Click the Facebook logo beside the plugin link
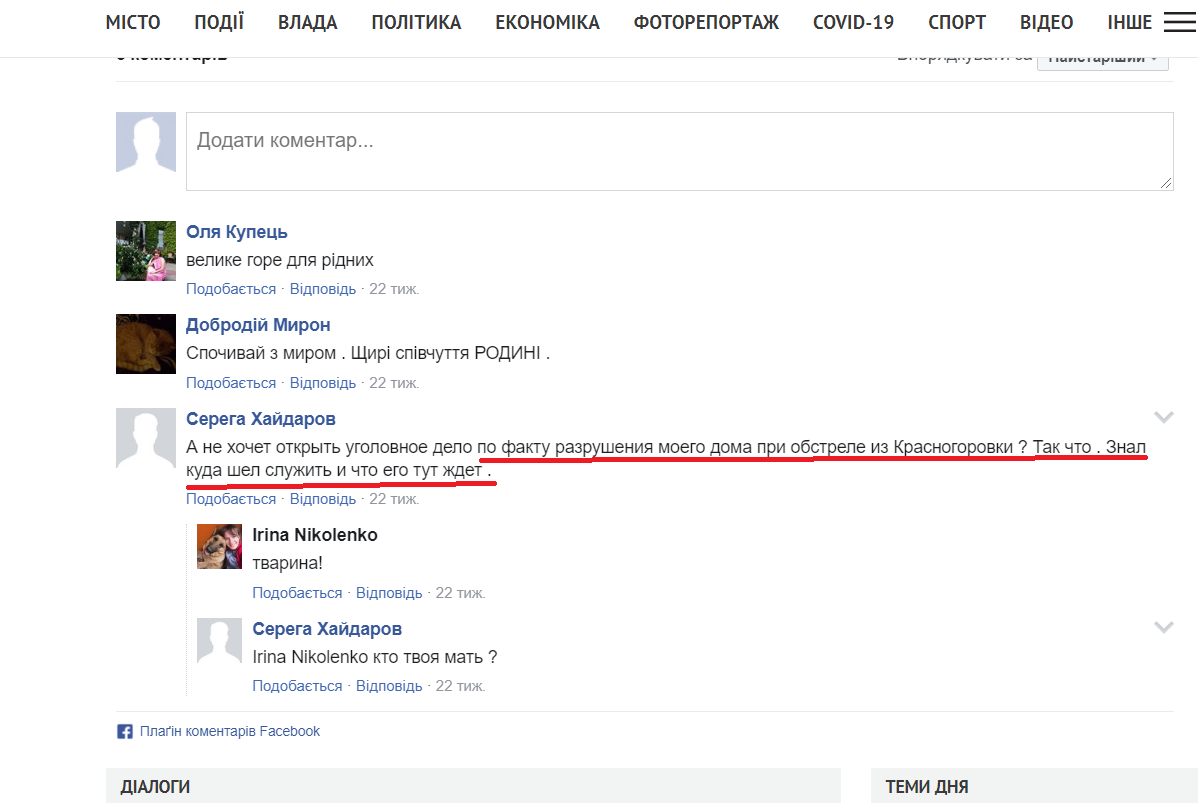The image size is (1198, 803). pos(125,731)
